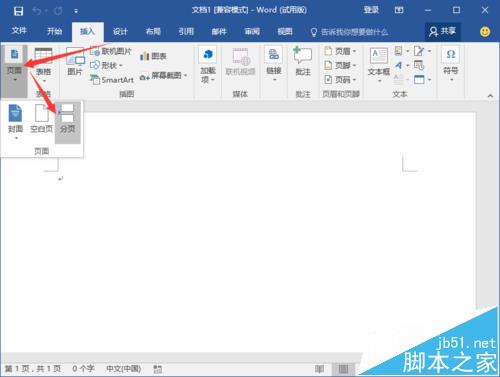Image resolution: width=500 pixels, height=377 pixels.
Task: Click the 联机视频 online video icon
Action: [x=240, y=62]
